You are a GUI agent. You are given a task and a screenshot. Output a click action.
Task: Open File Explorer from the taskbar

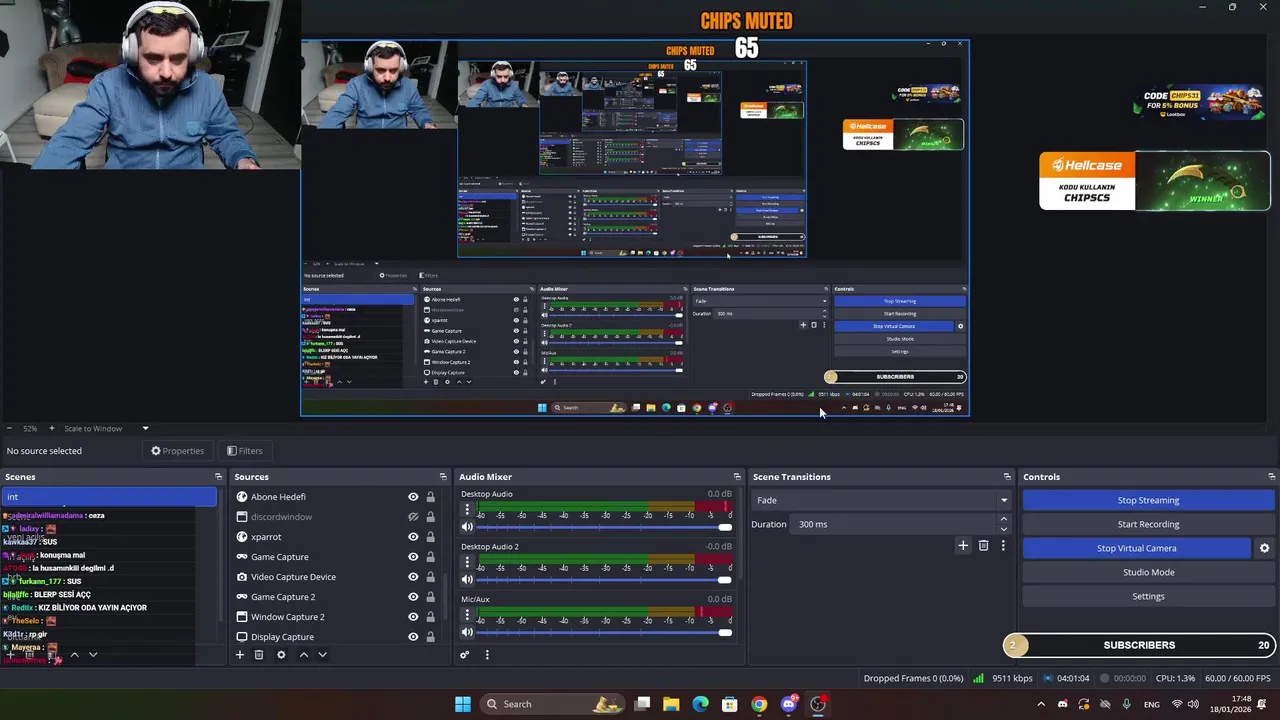click(x=671, y=704)
